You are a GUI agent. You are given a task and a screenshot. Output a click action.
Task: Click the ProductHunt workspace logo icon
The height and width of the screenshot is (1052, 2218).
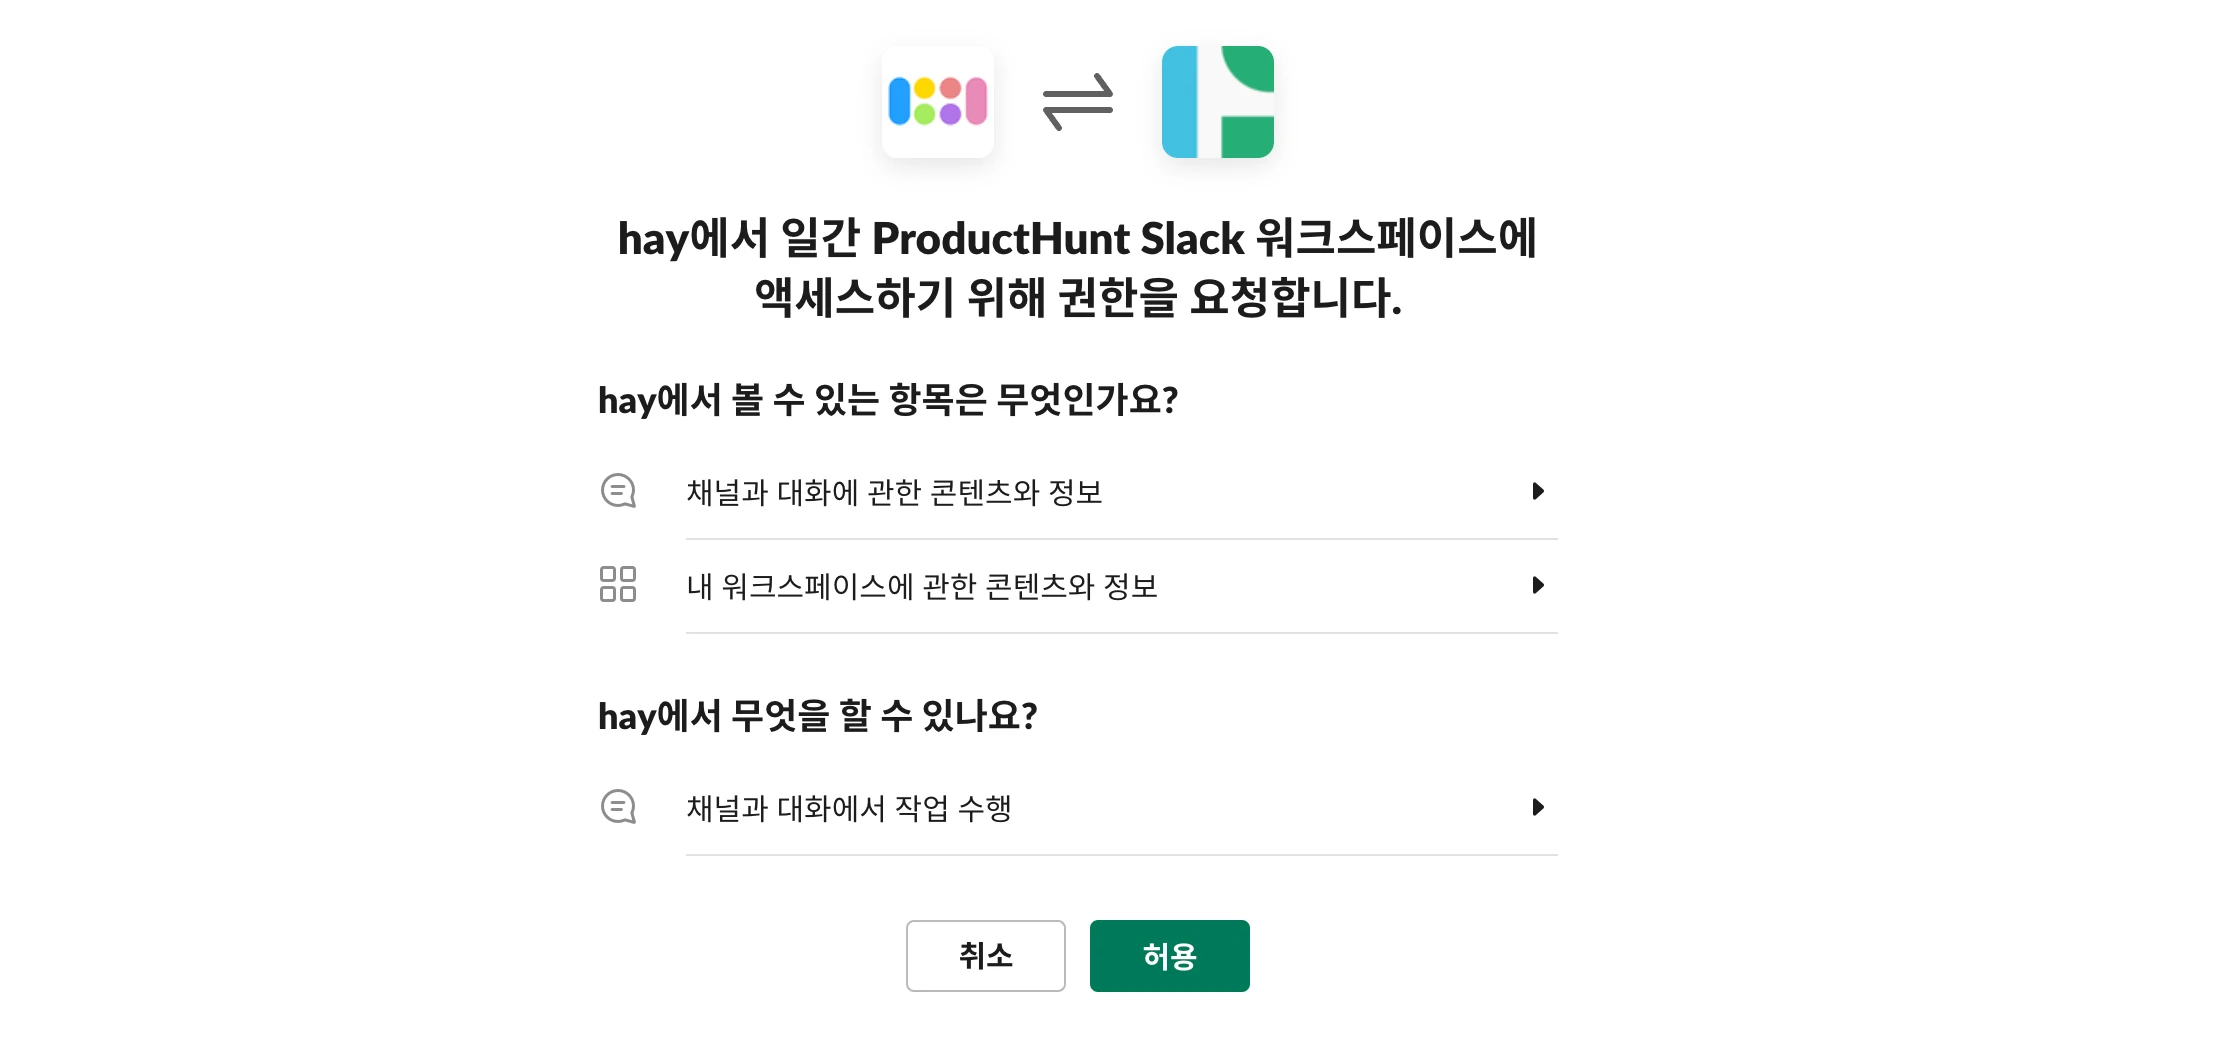pos(1218,102)
